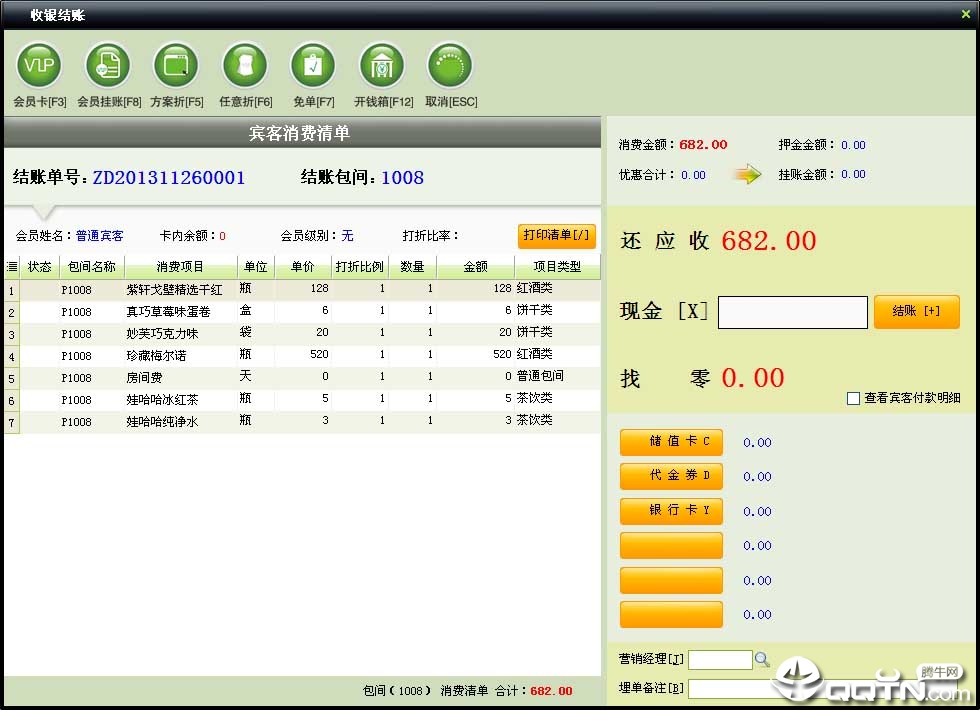Apply 任意折 custom discount icon
Screen dimensions: 980x710
tap(245, 67)
